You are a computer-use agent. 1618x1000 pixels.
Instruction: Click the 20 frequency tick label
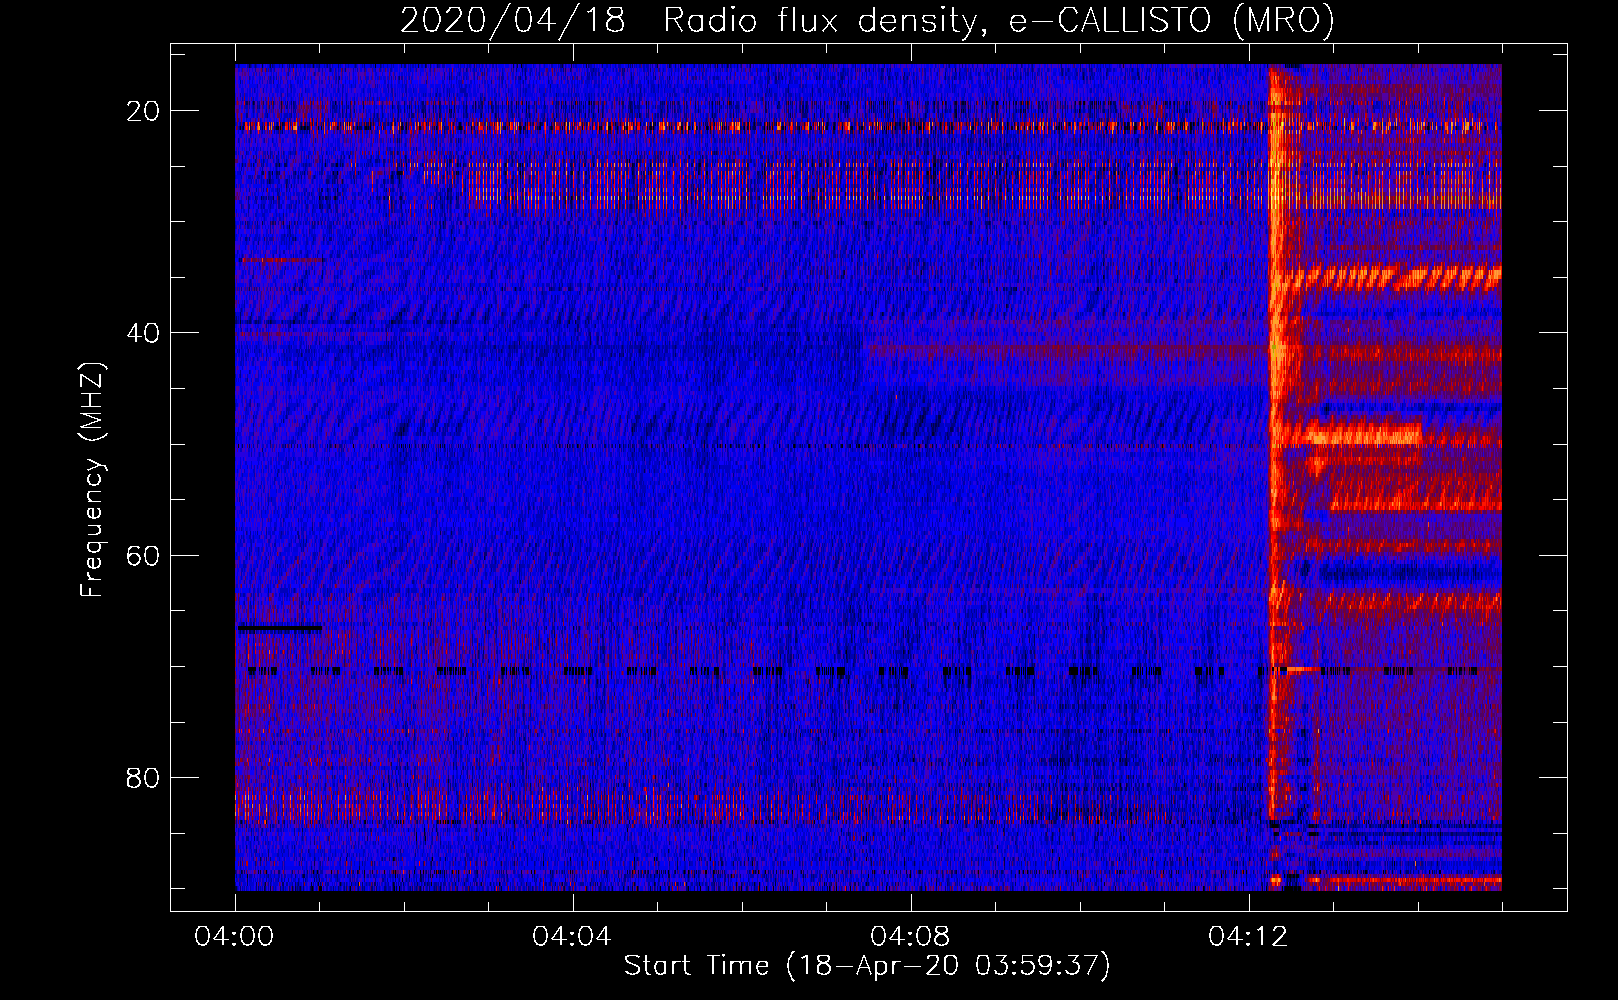coord(143,111)
